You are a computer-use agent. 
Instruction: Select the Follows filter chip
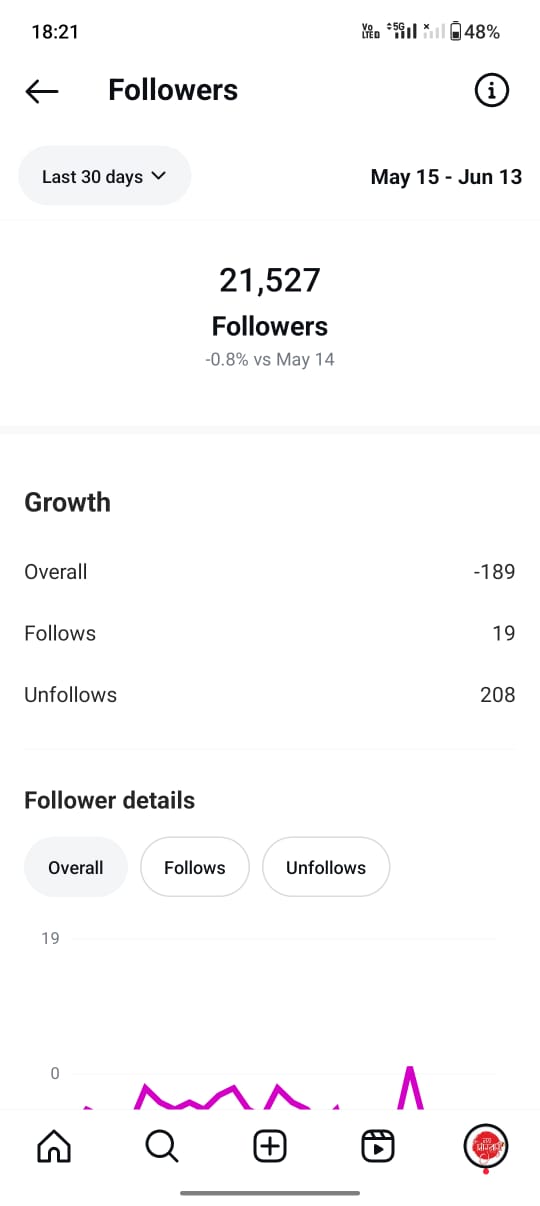click(x=194, y=868)
